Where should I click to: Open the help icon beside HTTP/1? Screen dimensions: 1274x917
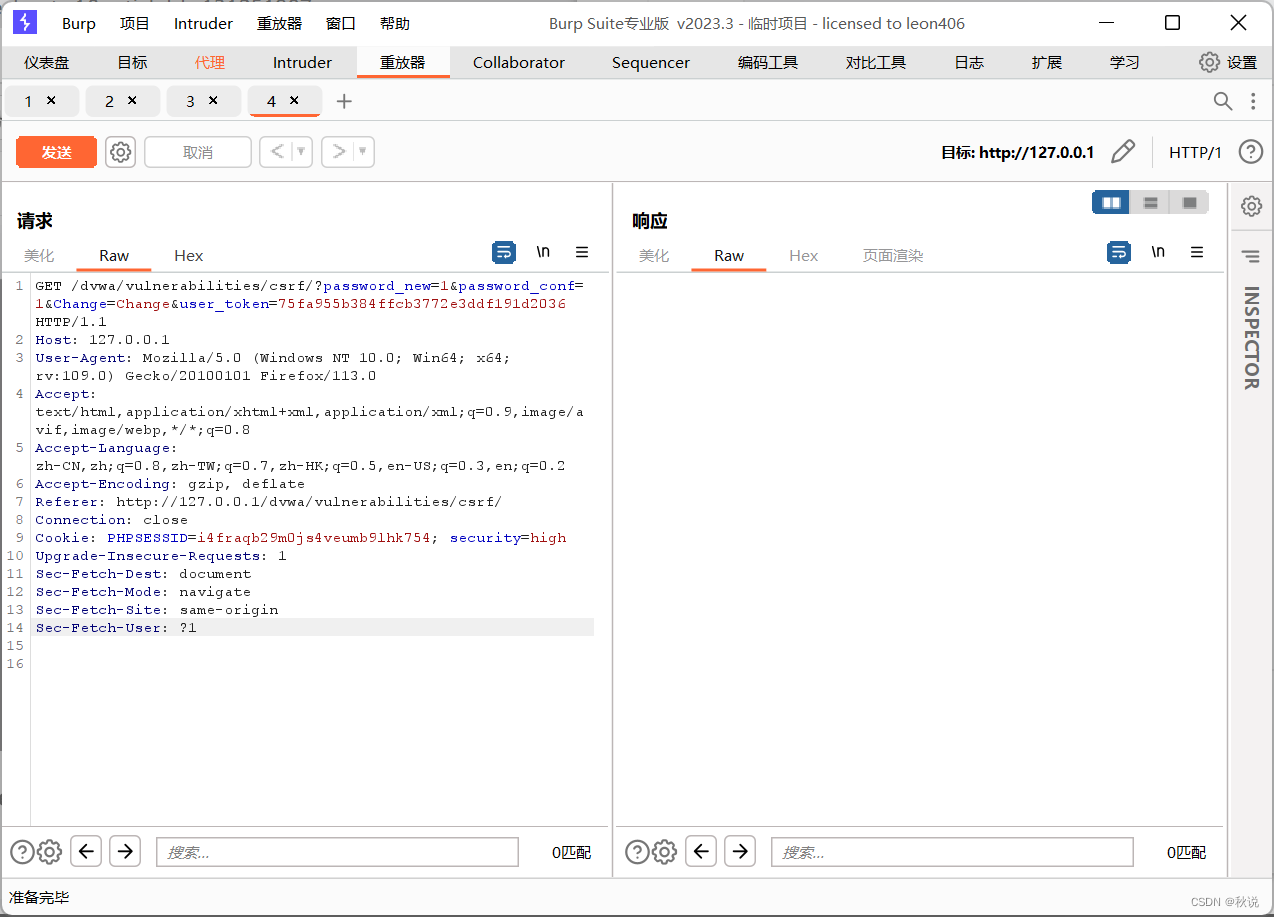[1251, 152]
